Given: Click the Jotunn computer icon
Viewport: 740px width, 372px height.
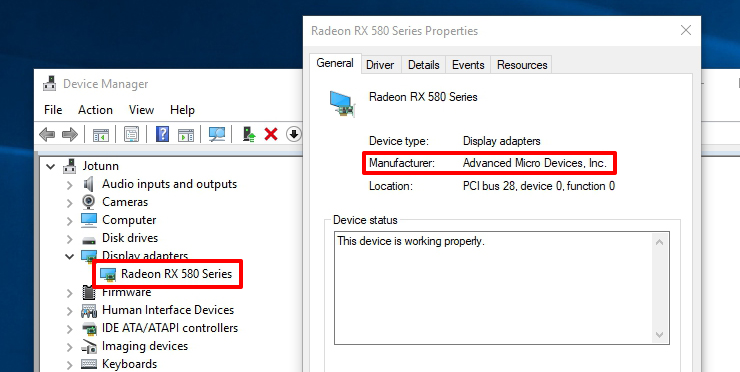Looking at the screenshot, I should tap(70, 166).
